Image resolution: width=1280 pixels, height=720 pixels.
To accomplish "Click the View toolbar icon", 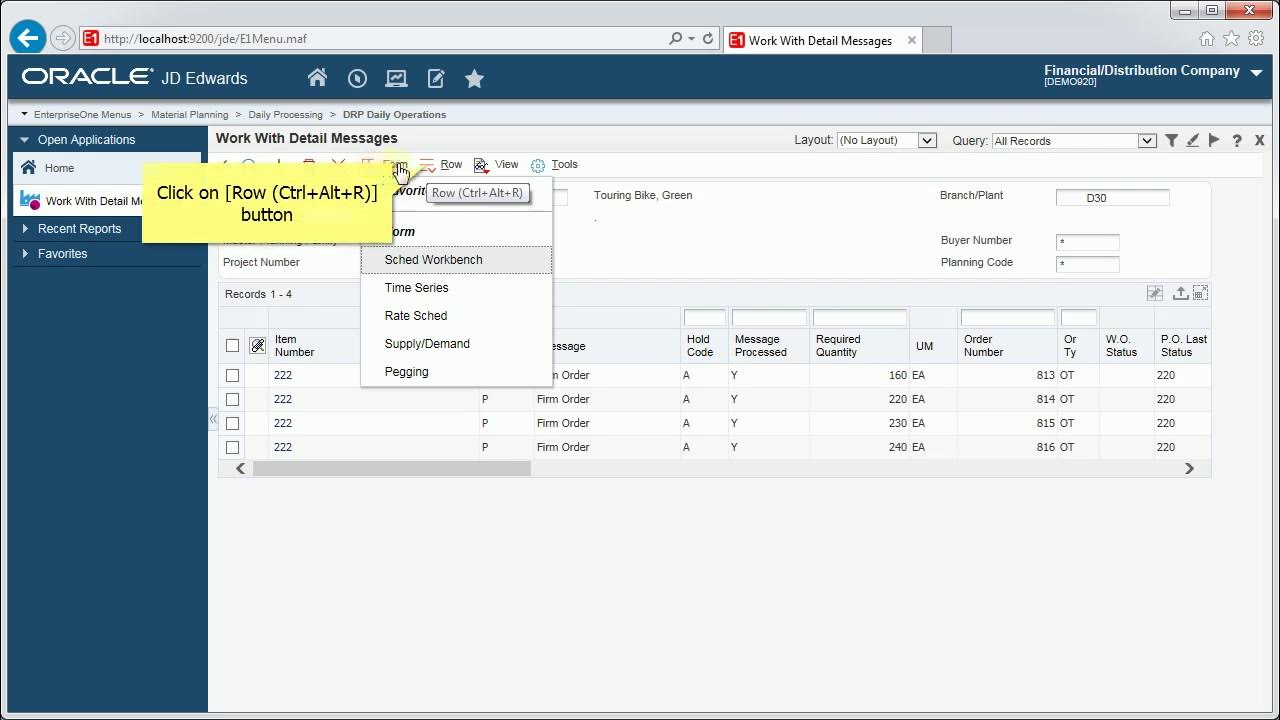I will click(481, 165).
